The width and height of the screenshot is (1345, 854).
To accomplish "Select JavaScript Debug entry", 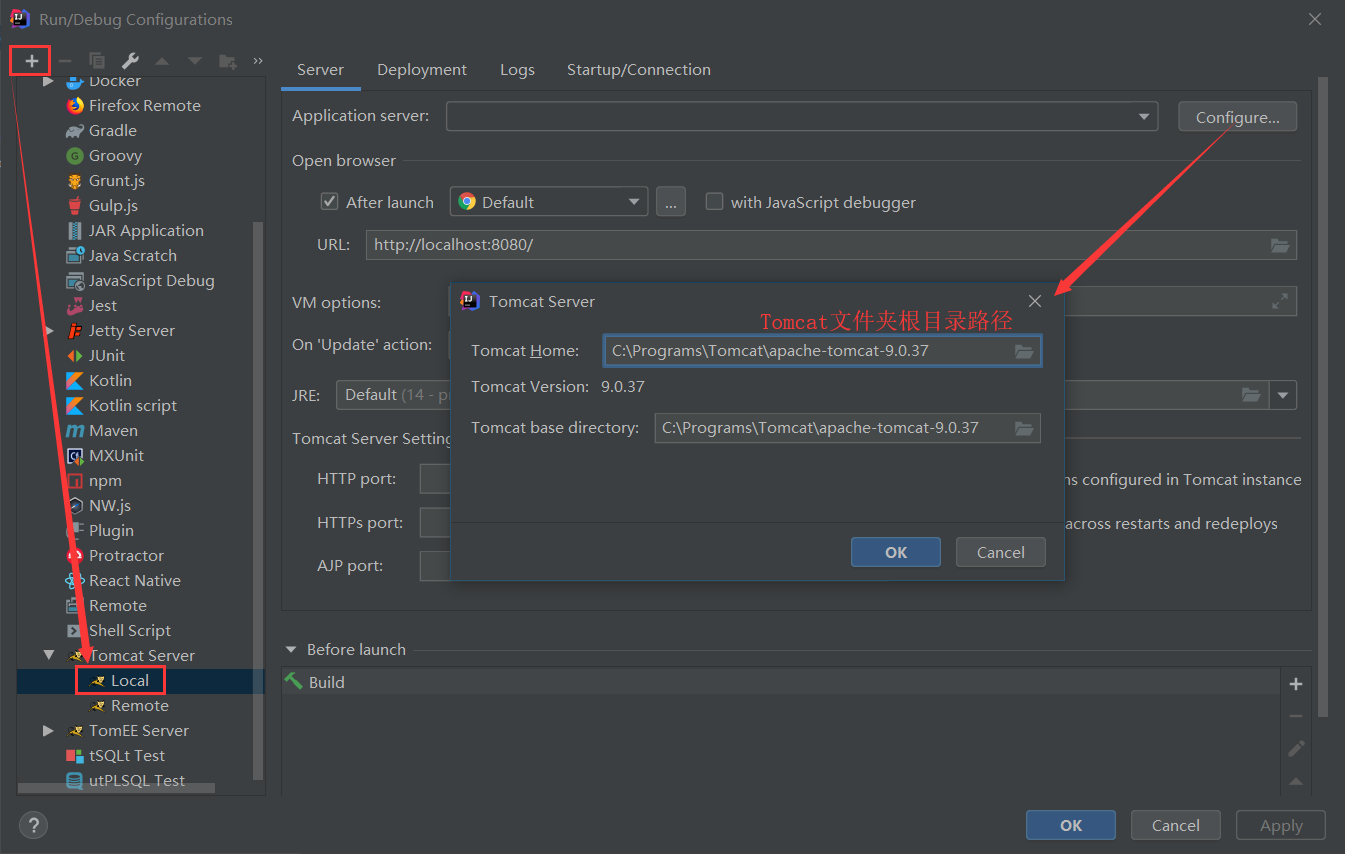I will coord(151,280).
